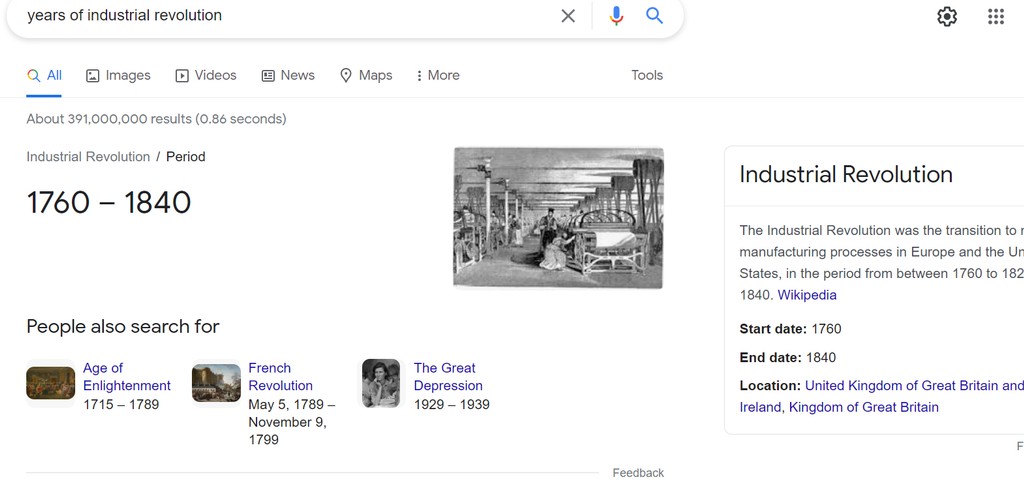Switch to the Maps tab

pyautogui.click(x=366, y=76)
